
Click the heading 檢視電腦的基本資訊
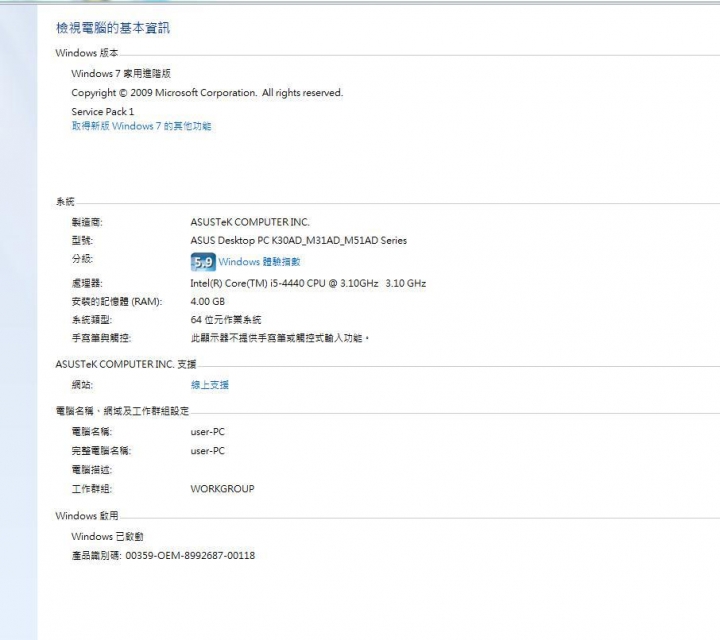[113, 28]
